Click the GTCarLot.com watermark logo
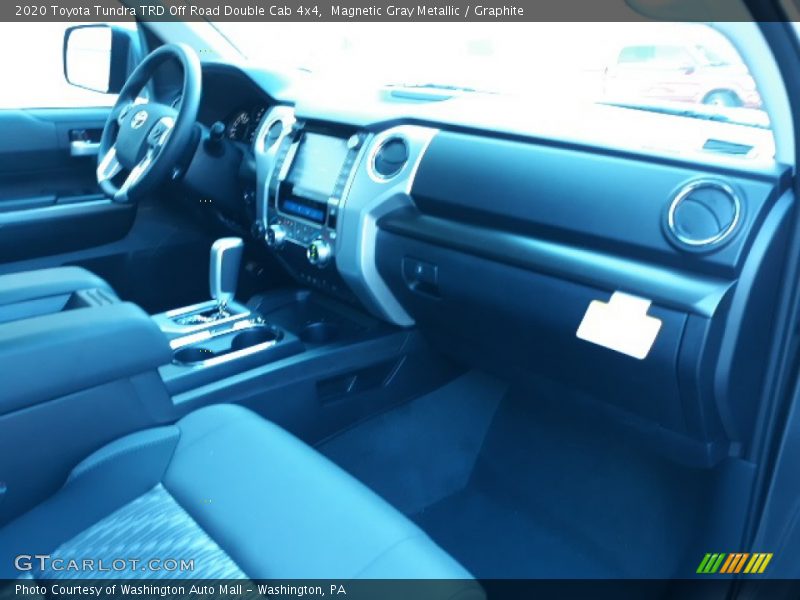The image size is (800, 600). (x=104, y=564)
